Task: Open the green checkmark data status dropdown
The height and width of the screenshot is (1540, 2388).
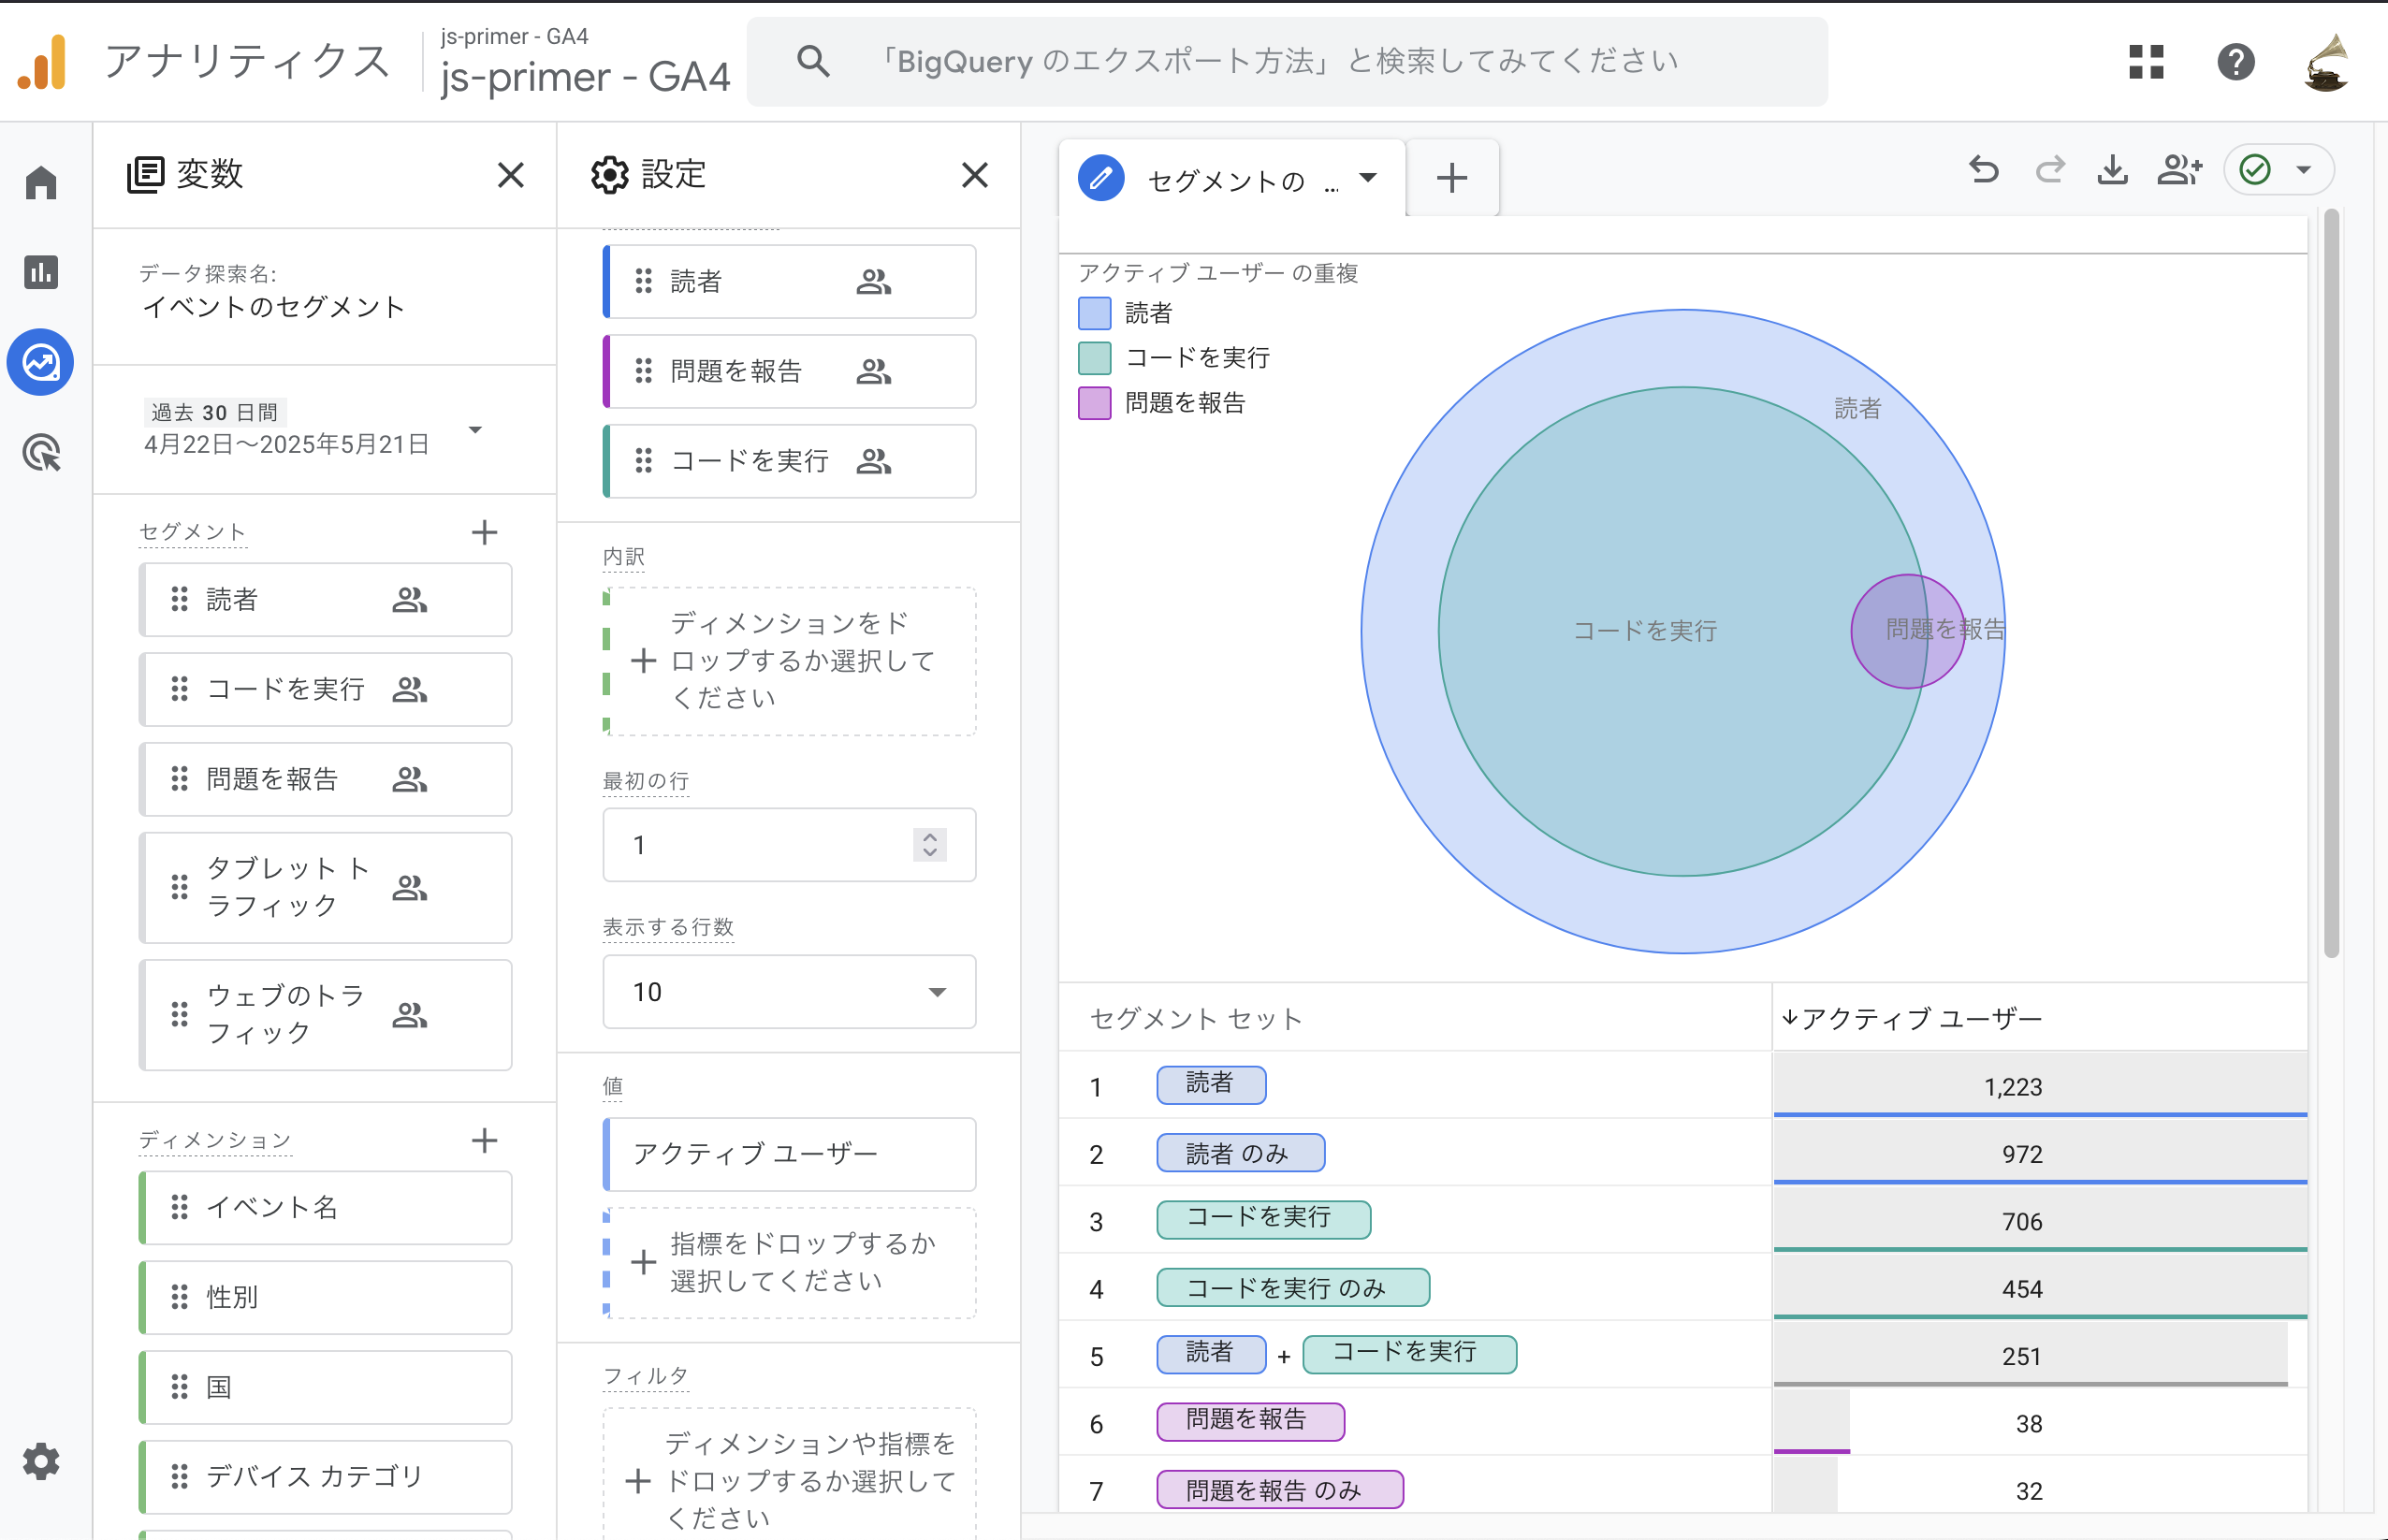Action: point(2279,170)
